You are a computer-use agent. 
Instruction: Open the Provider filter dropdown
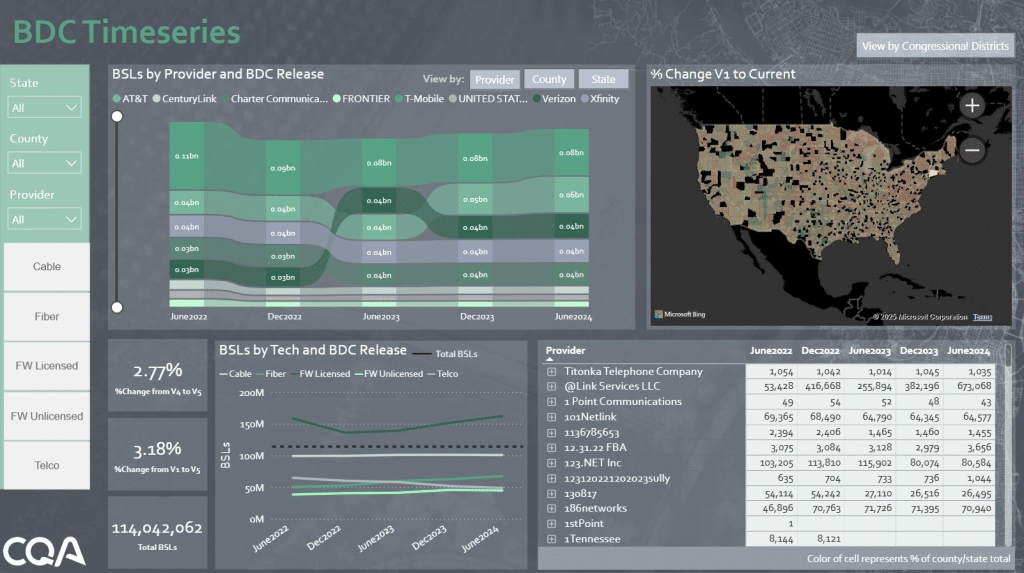coord(44,220)
